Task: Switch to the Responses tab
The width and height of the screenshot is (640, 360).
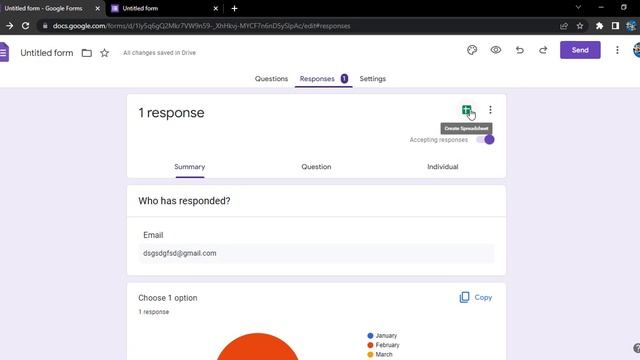Action: point(323,79)
